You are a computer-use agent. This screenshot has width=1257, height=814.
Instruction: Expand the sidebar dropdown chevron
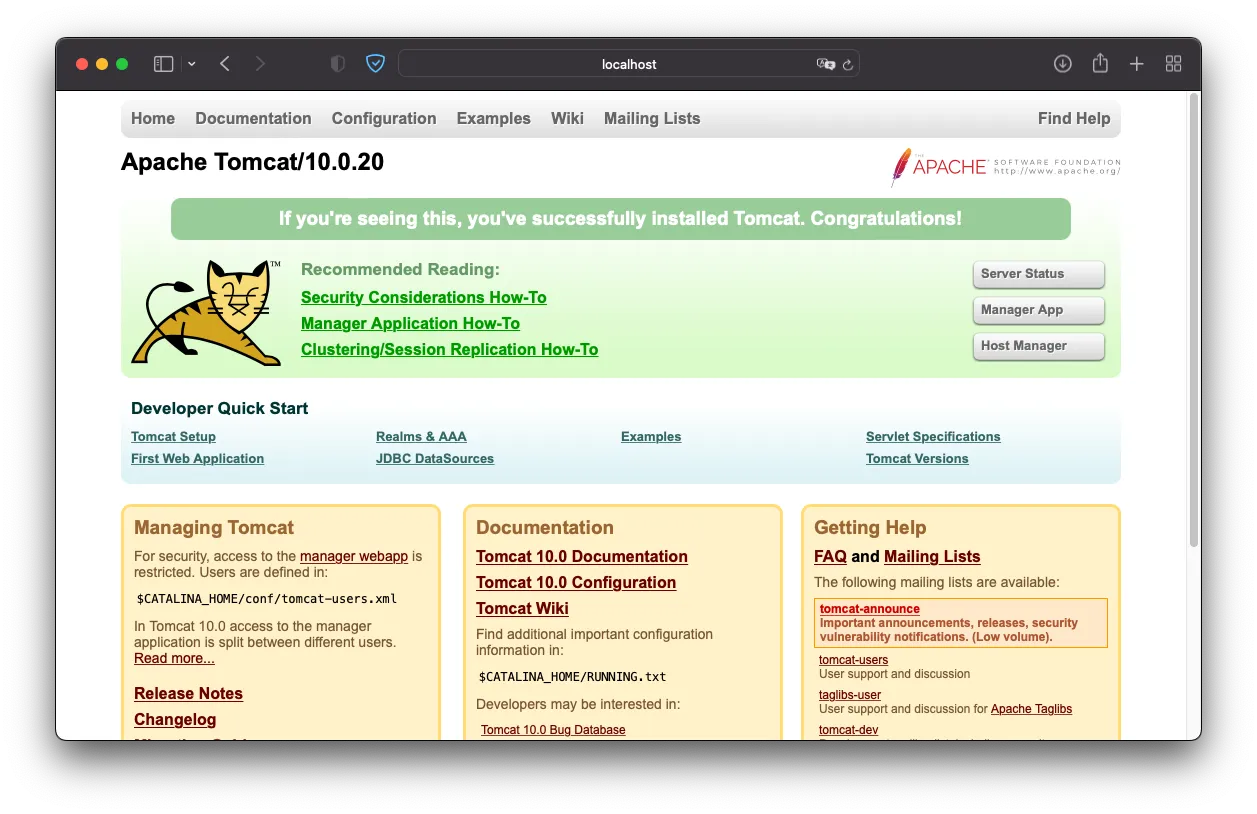point(191,64)
